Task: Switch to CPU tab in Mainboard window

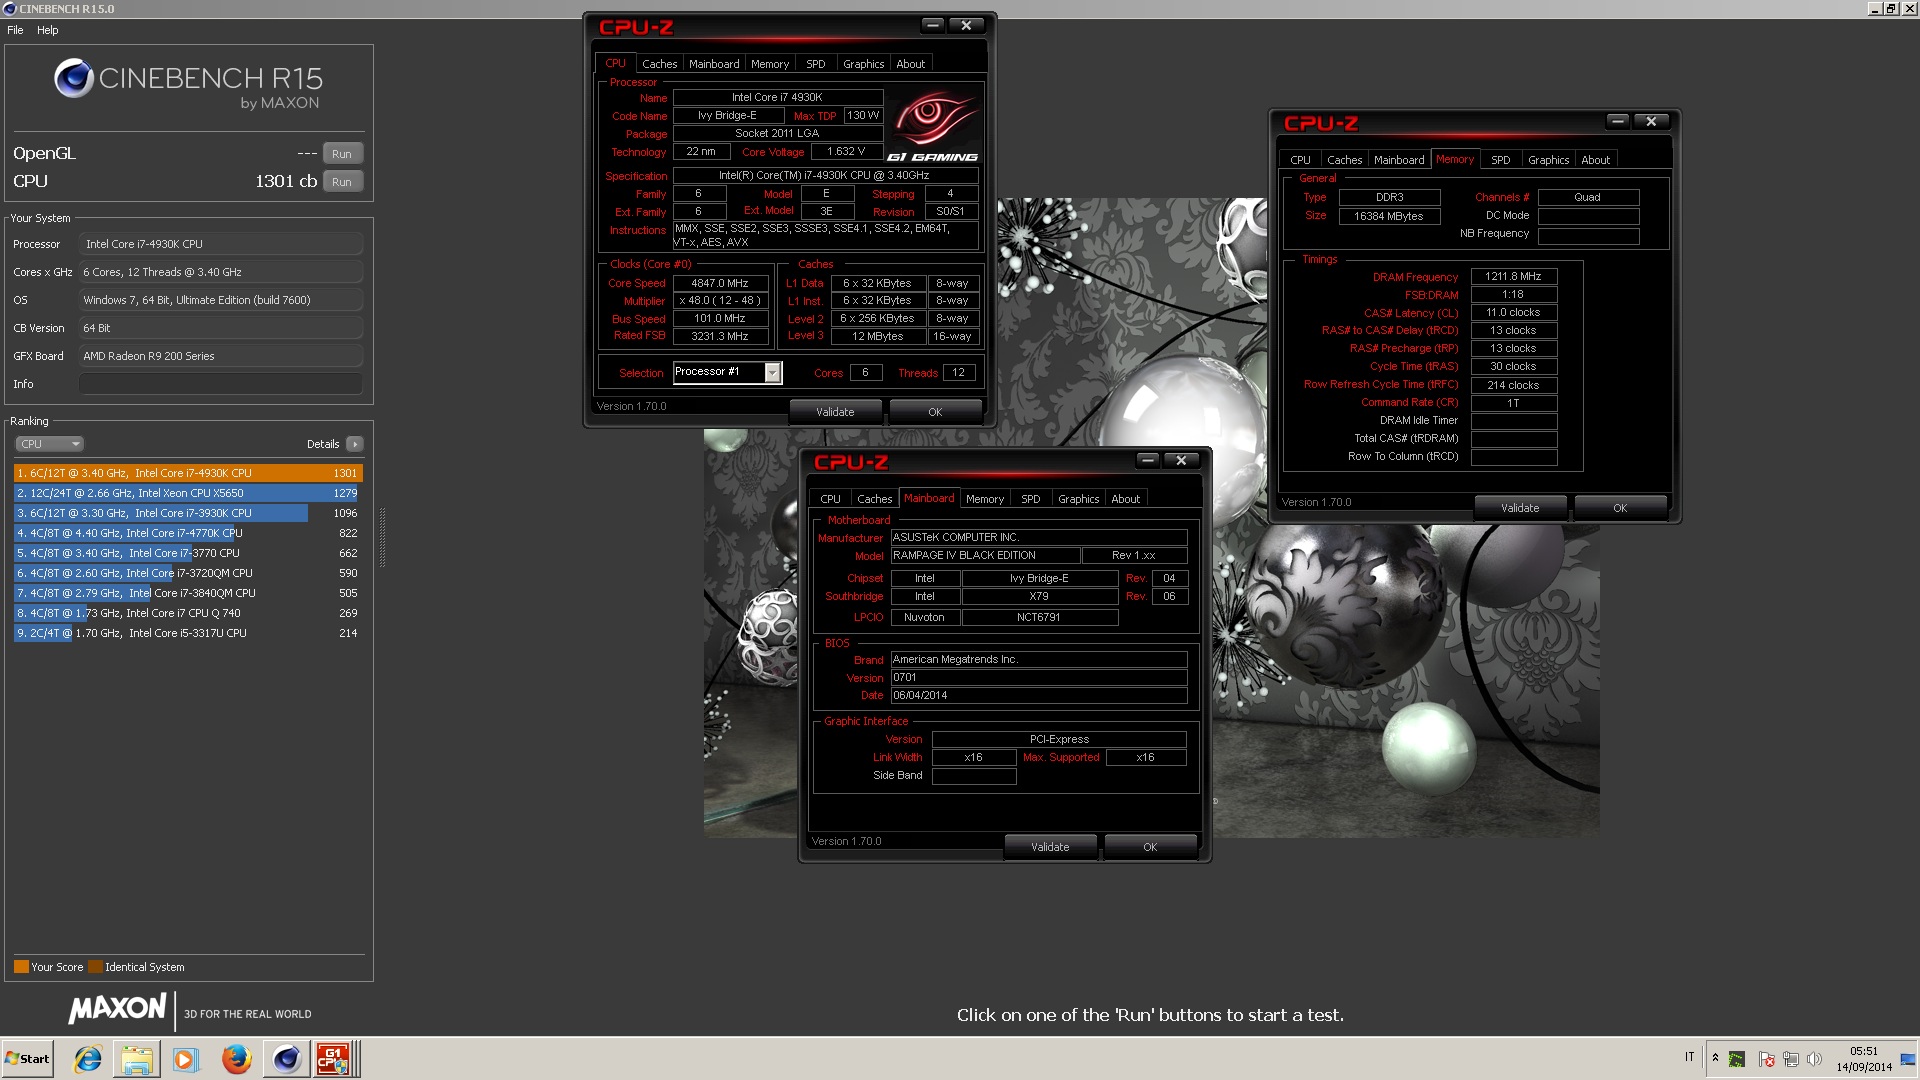Action: (x=830, y=499)
